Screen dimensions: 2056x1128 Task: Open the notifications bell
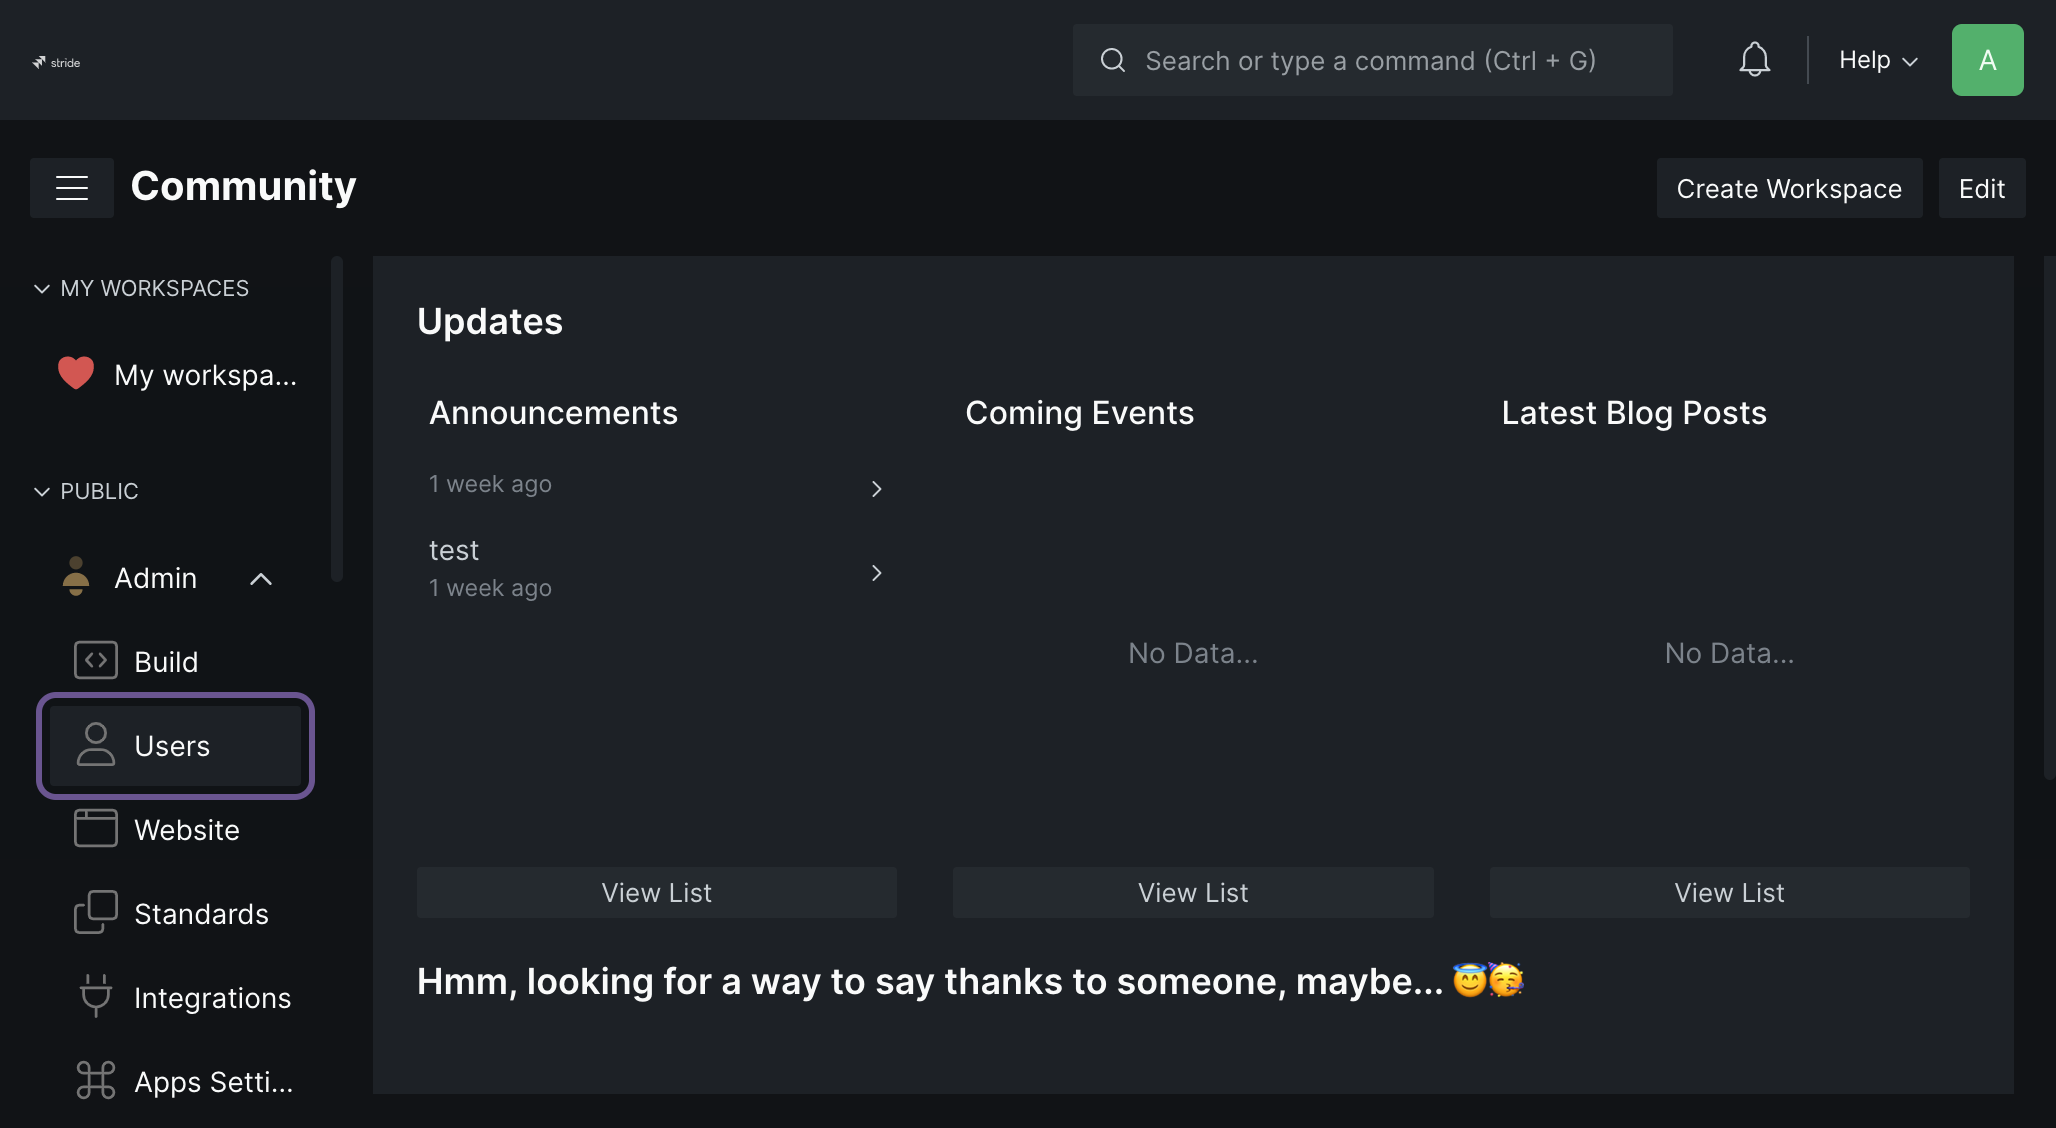pos(1754,60)
